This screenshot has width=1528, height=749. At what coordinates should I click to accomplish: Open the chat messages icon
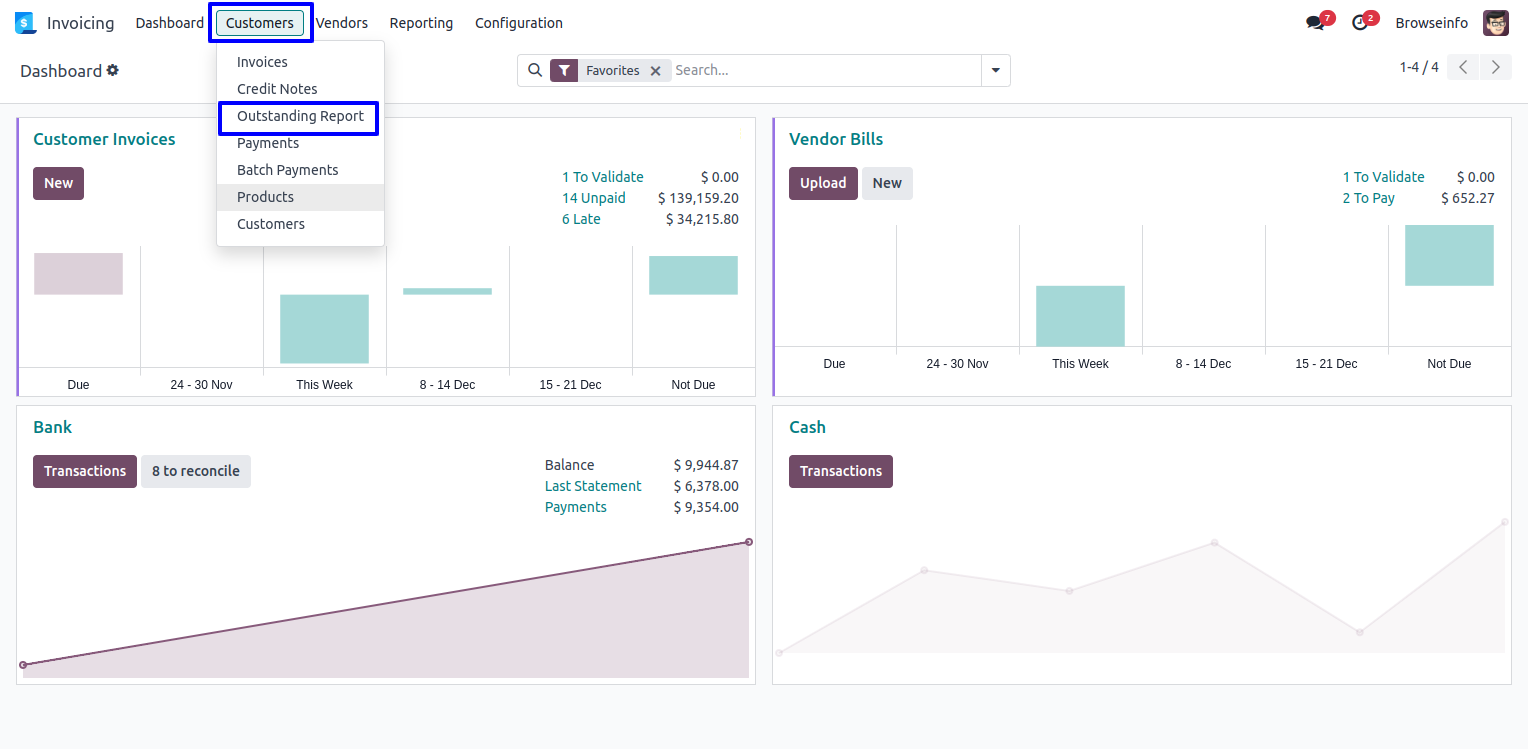pos(1315,23)
